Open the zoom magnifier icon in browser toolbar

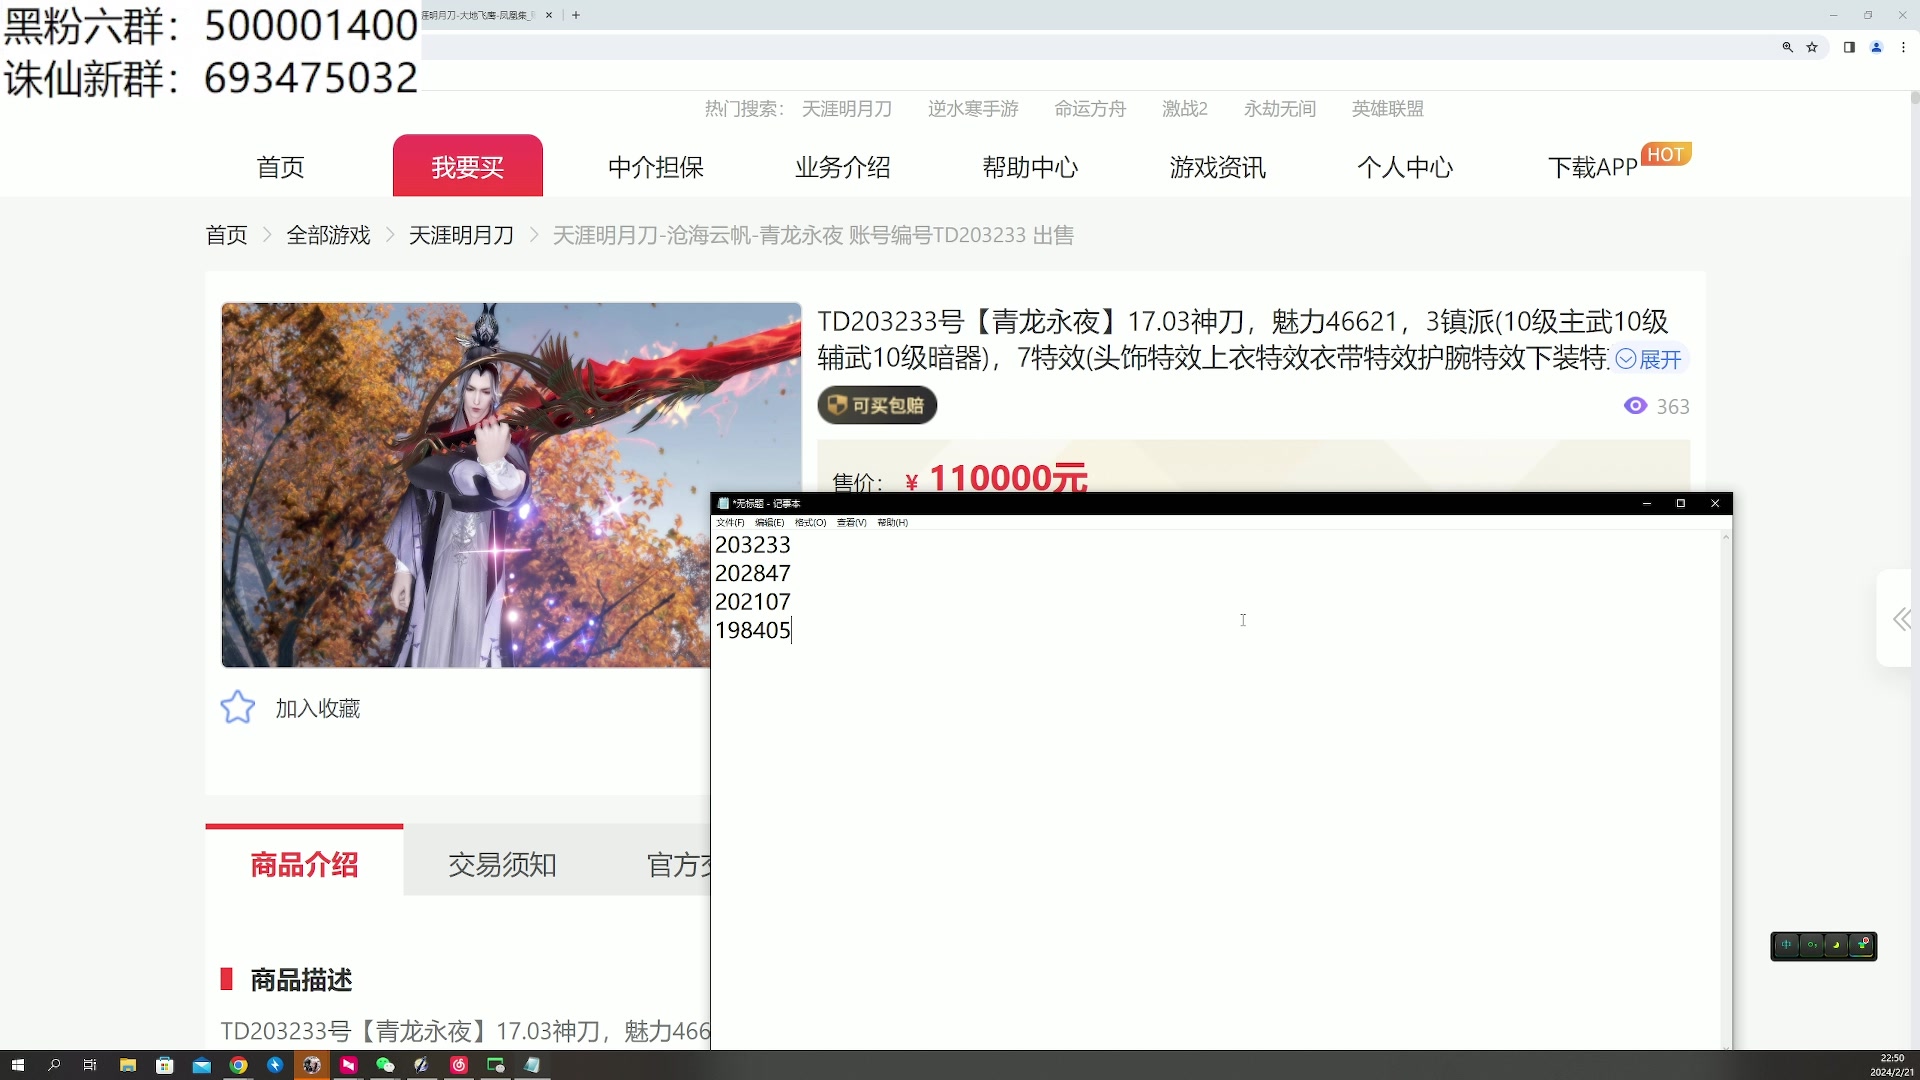coord(1788,47)
